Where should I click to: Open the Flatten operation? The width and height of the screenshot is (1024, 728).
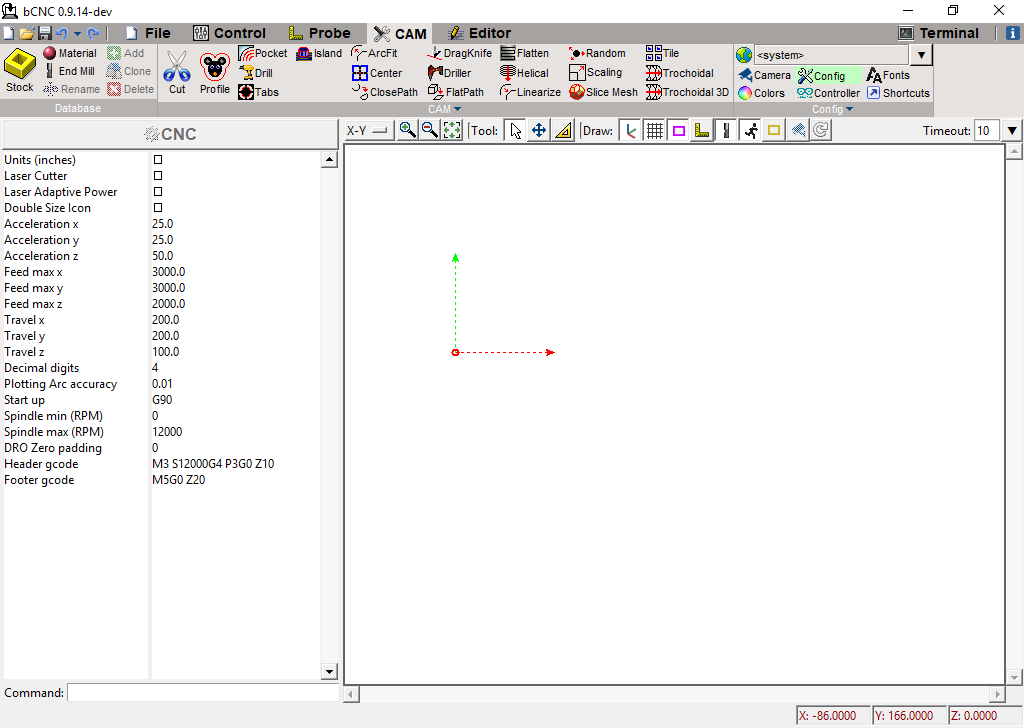pyautogui.click(x=527, y=53)
